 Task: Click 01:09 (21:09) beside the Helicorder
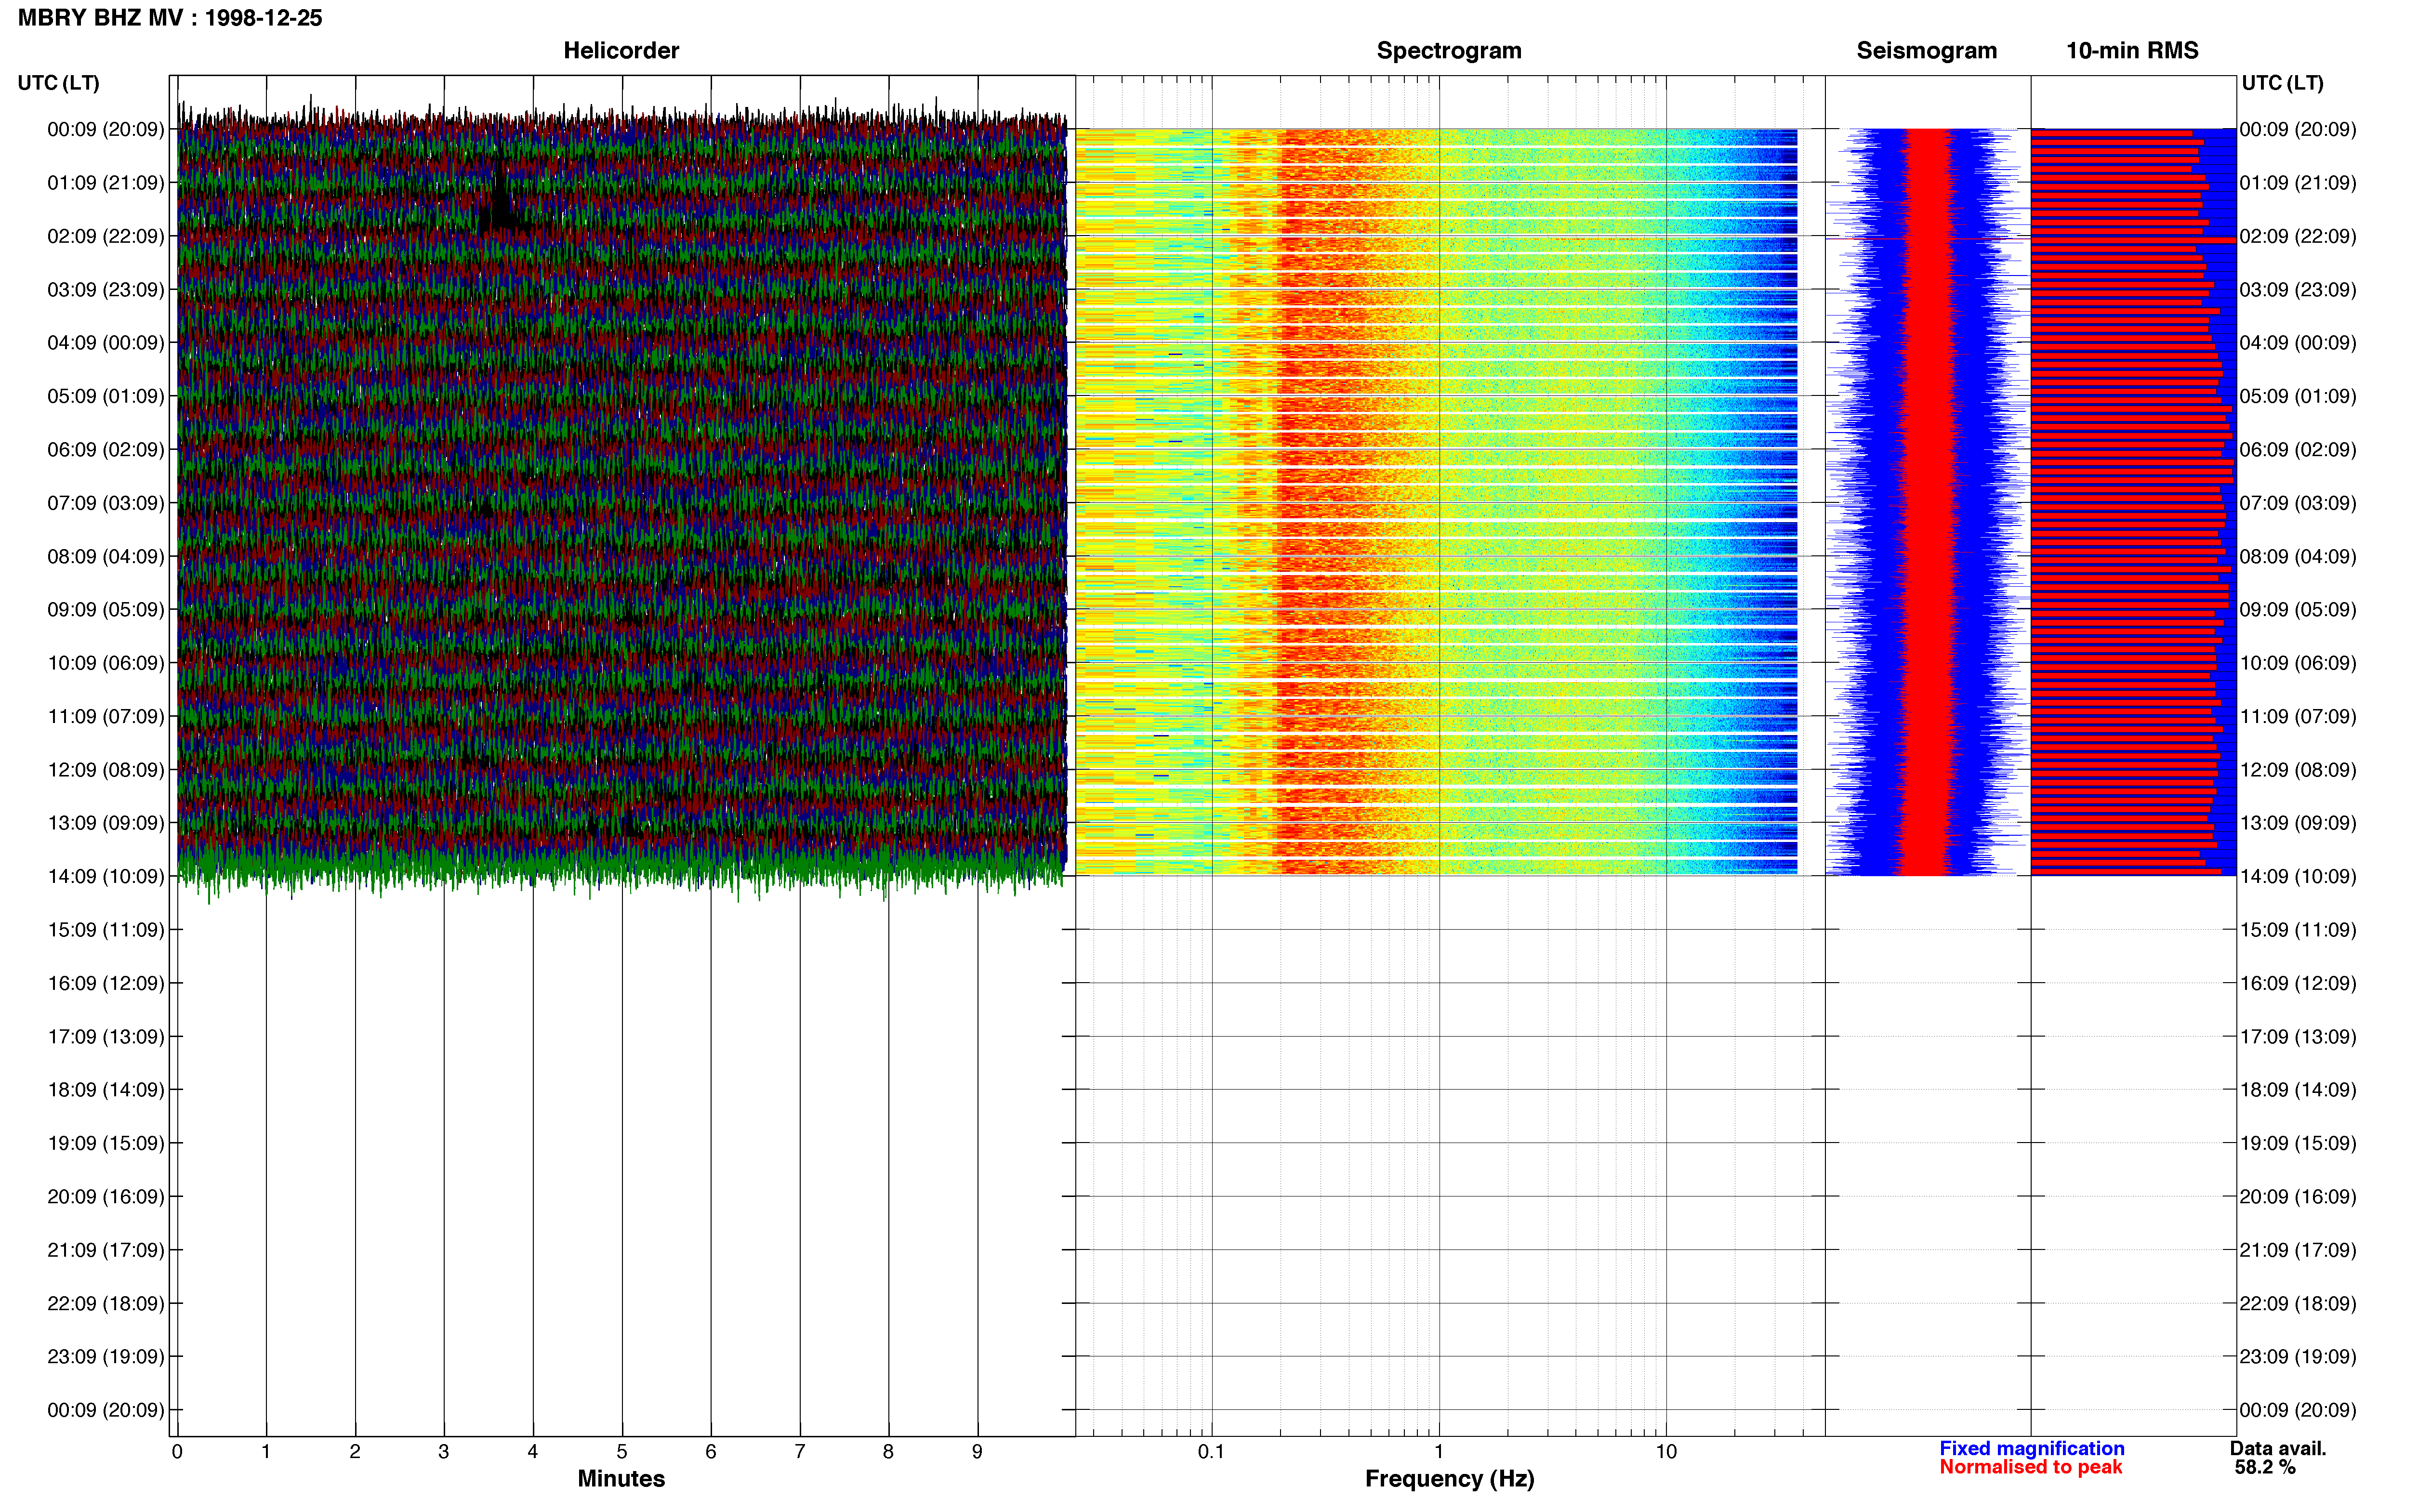[106, 183]
